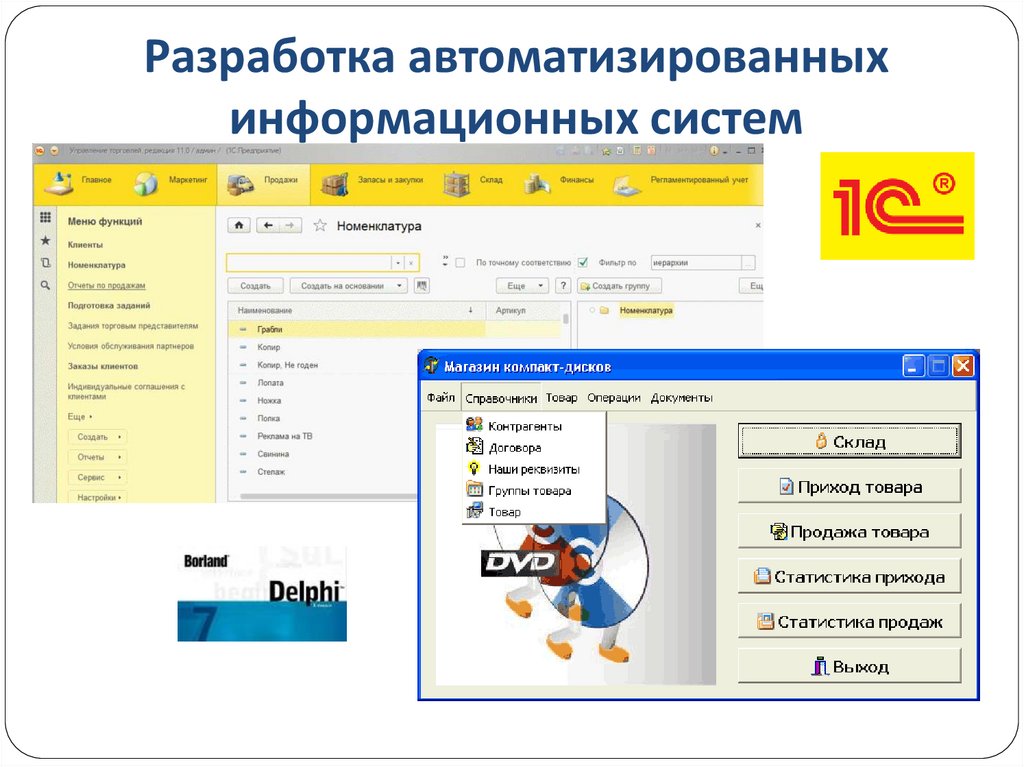
Task: Expand Отчеты submenu in the functions menu
Action: coord(97,457)
